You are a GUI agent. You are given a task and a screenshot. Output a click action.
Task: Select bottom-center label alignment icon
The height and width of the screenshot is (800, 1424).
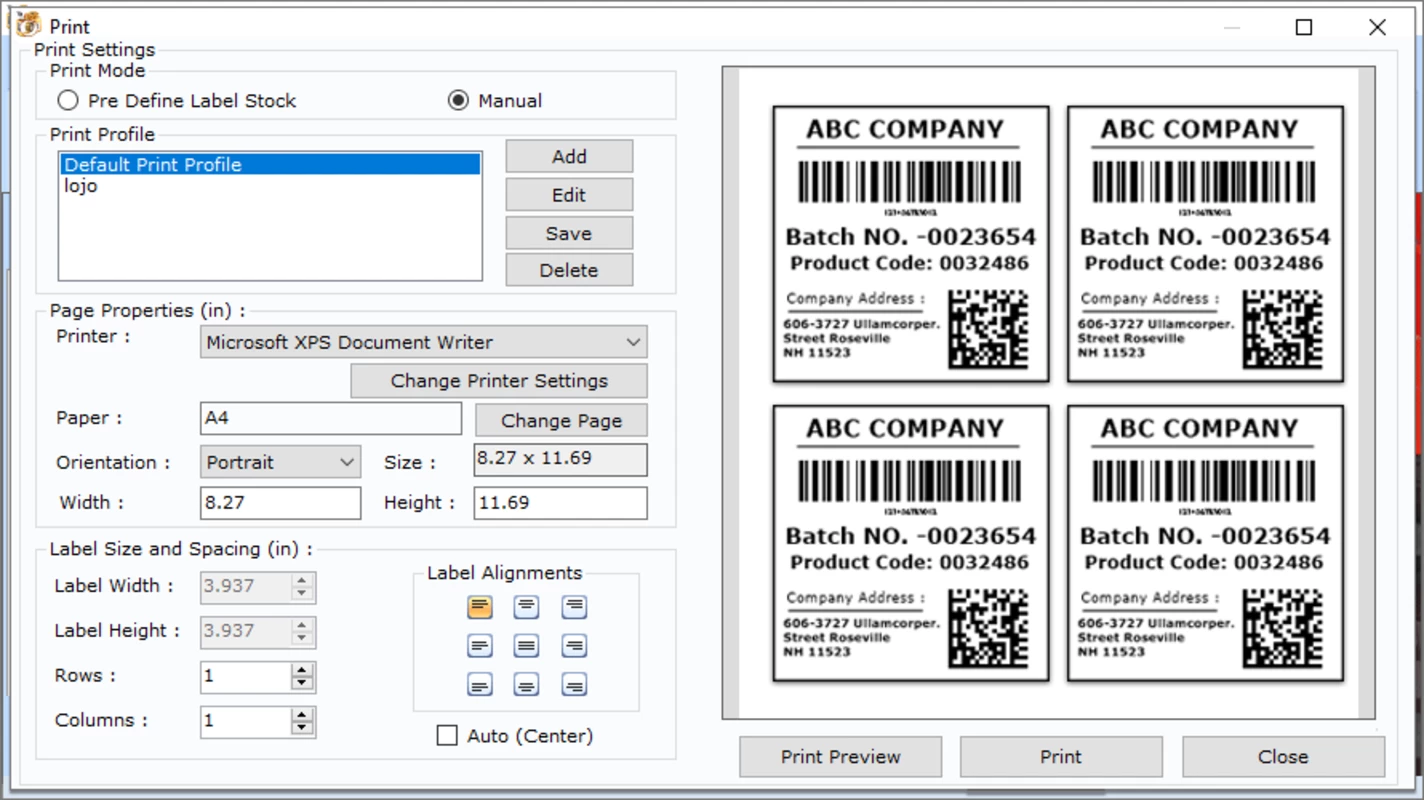pos(527,685)
